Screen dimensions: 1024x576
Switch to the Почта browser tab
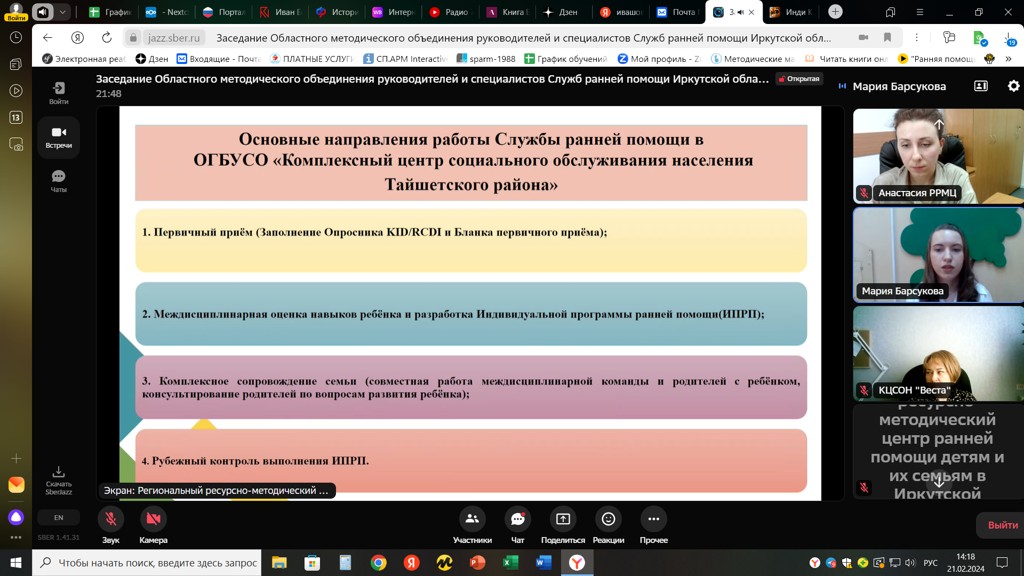676,12
